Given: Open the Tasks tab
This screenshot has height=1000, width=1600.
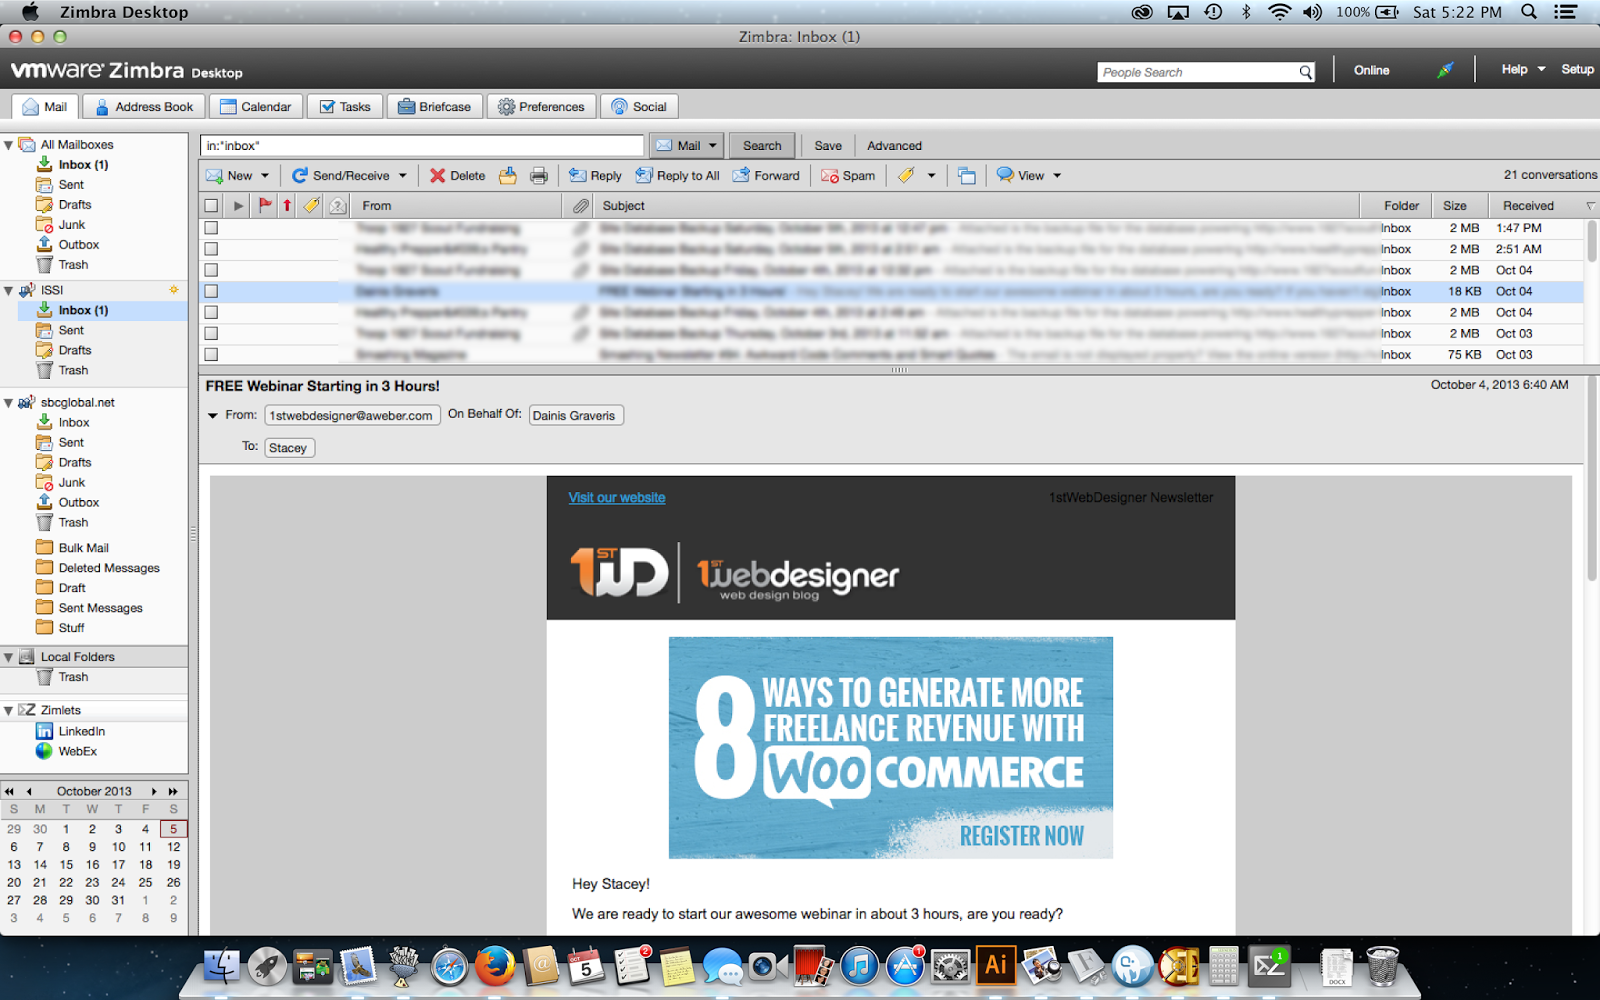Looking at the screenshot, I should (x=345, y=107).
